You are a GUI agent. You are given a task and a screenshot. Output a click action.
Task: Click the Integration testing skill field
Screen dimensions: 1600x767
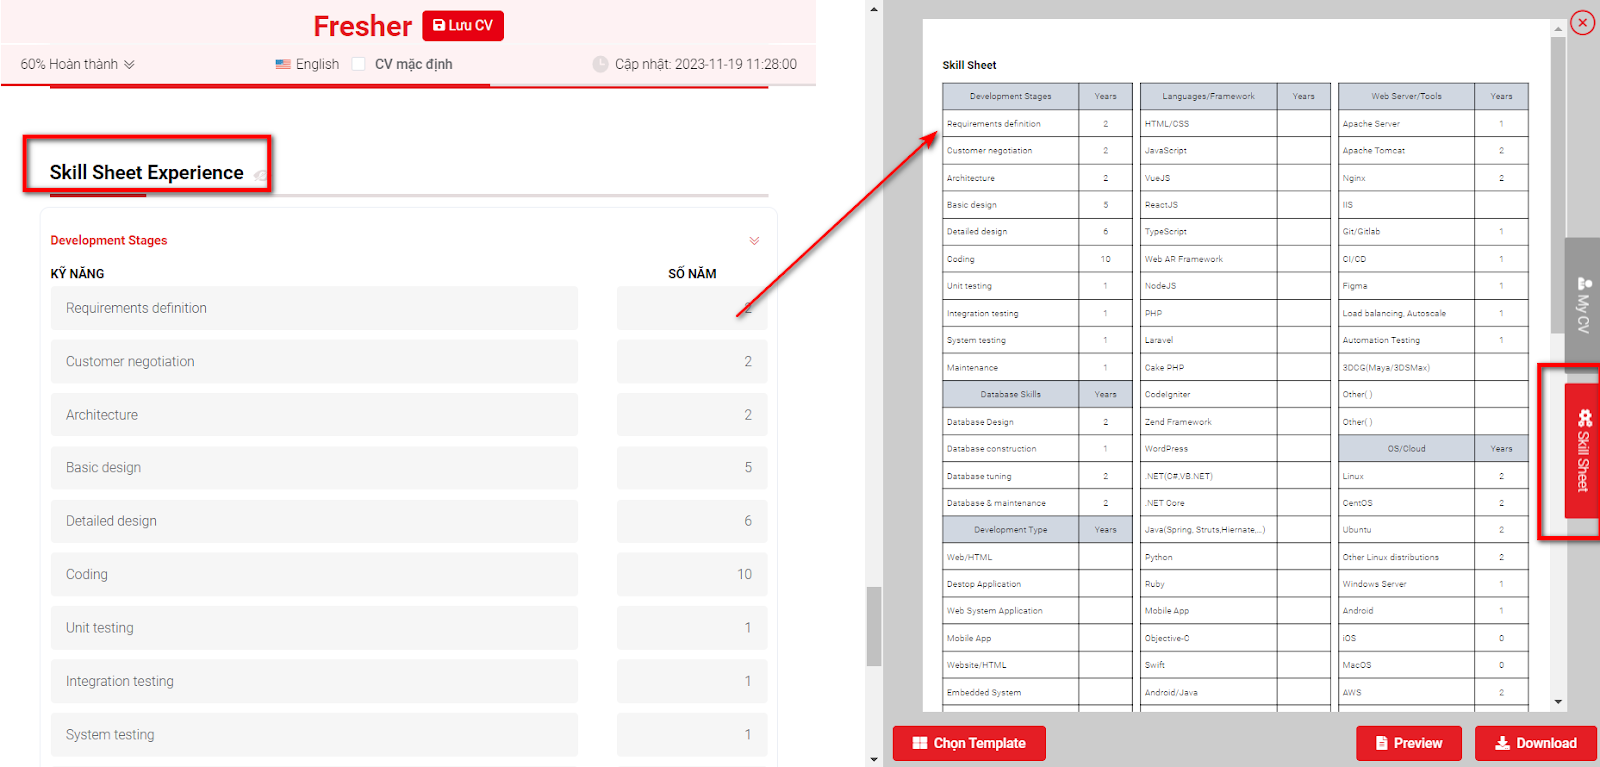[314, 681]
